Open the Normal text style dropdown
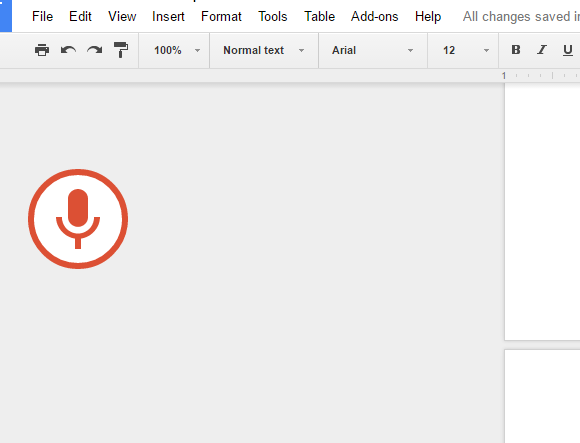Viewport: 580px width, 443px height. [x=264, y=50]
